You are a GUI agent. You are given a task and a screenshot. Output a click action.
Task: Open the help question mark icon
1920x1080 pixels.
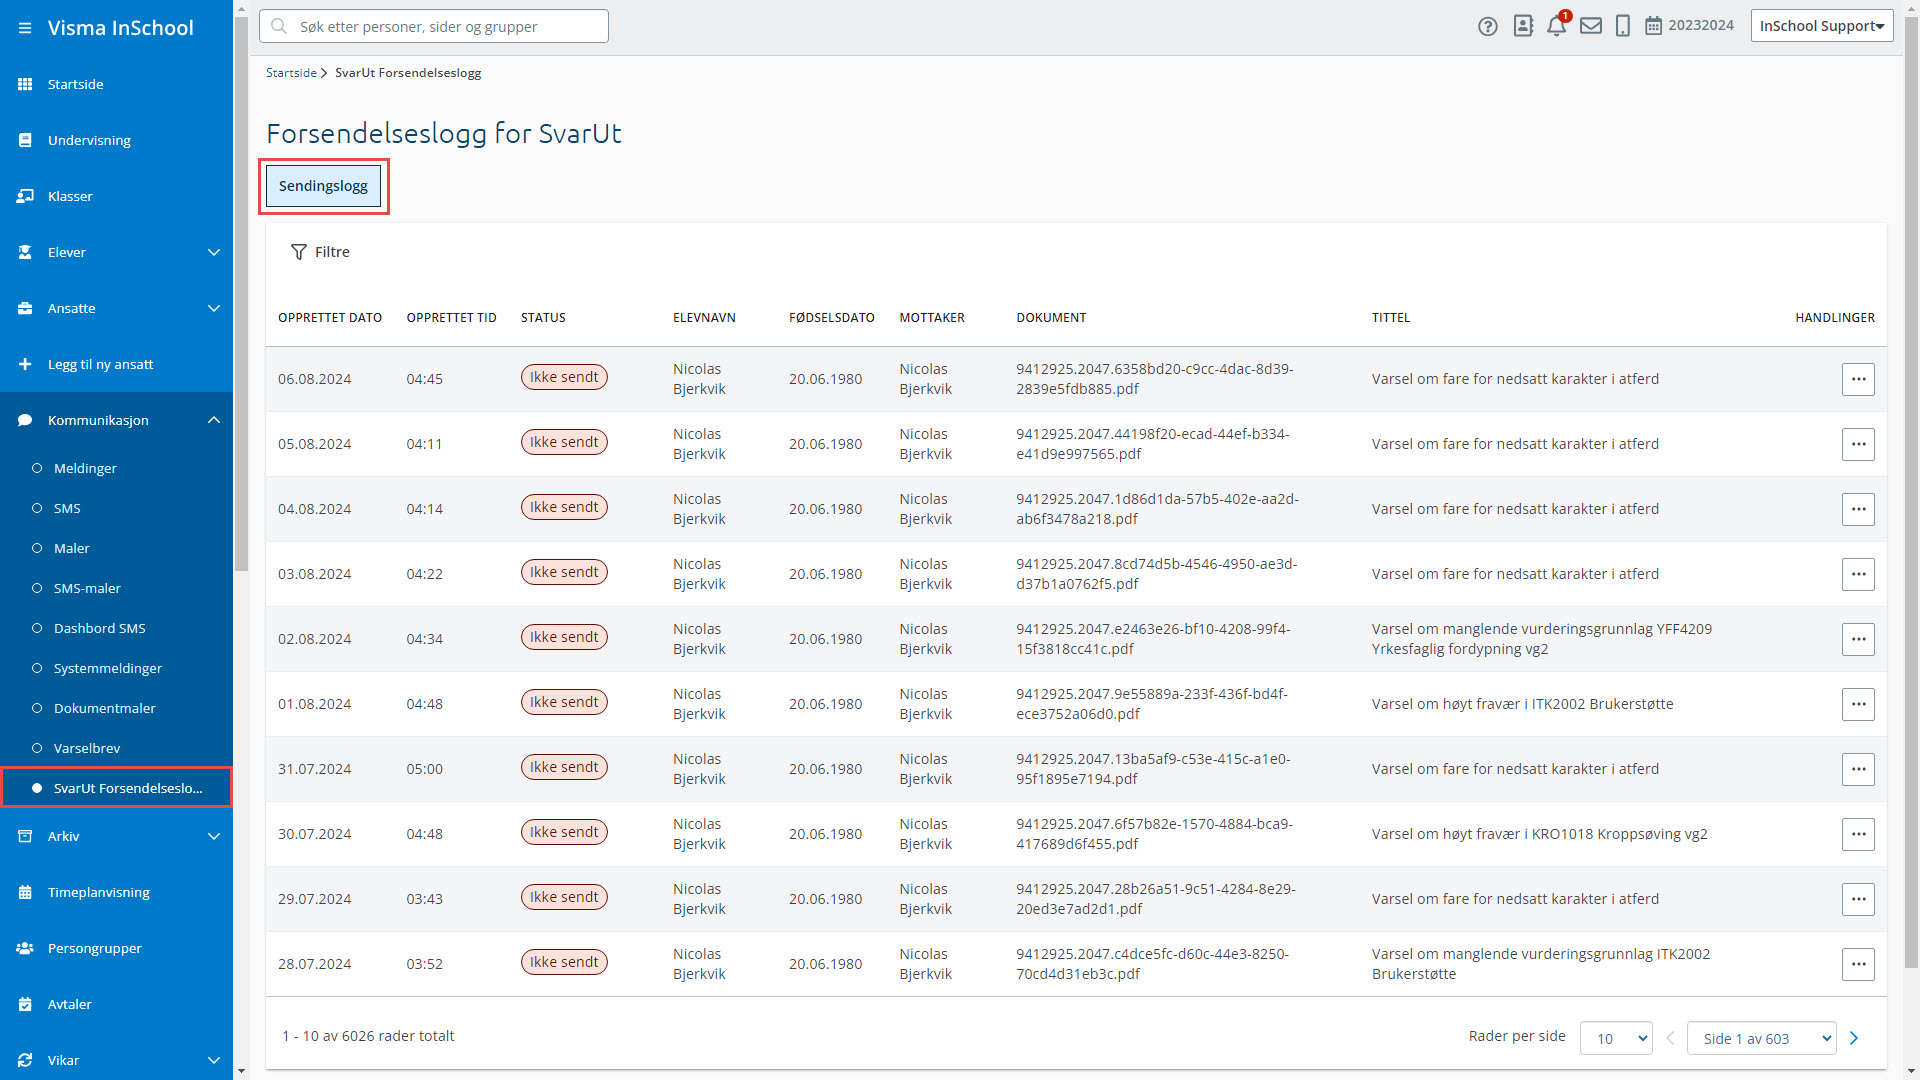[x=1488, y=26]
